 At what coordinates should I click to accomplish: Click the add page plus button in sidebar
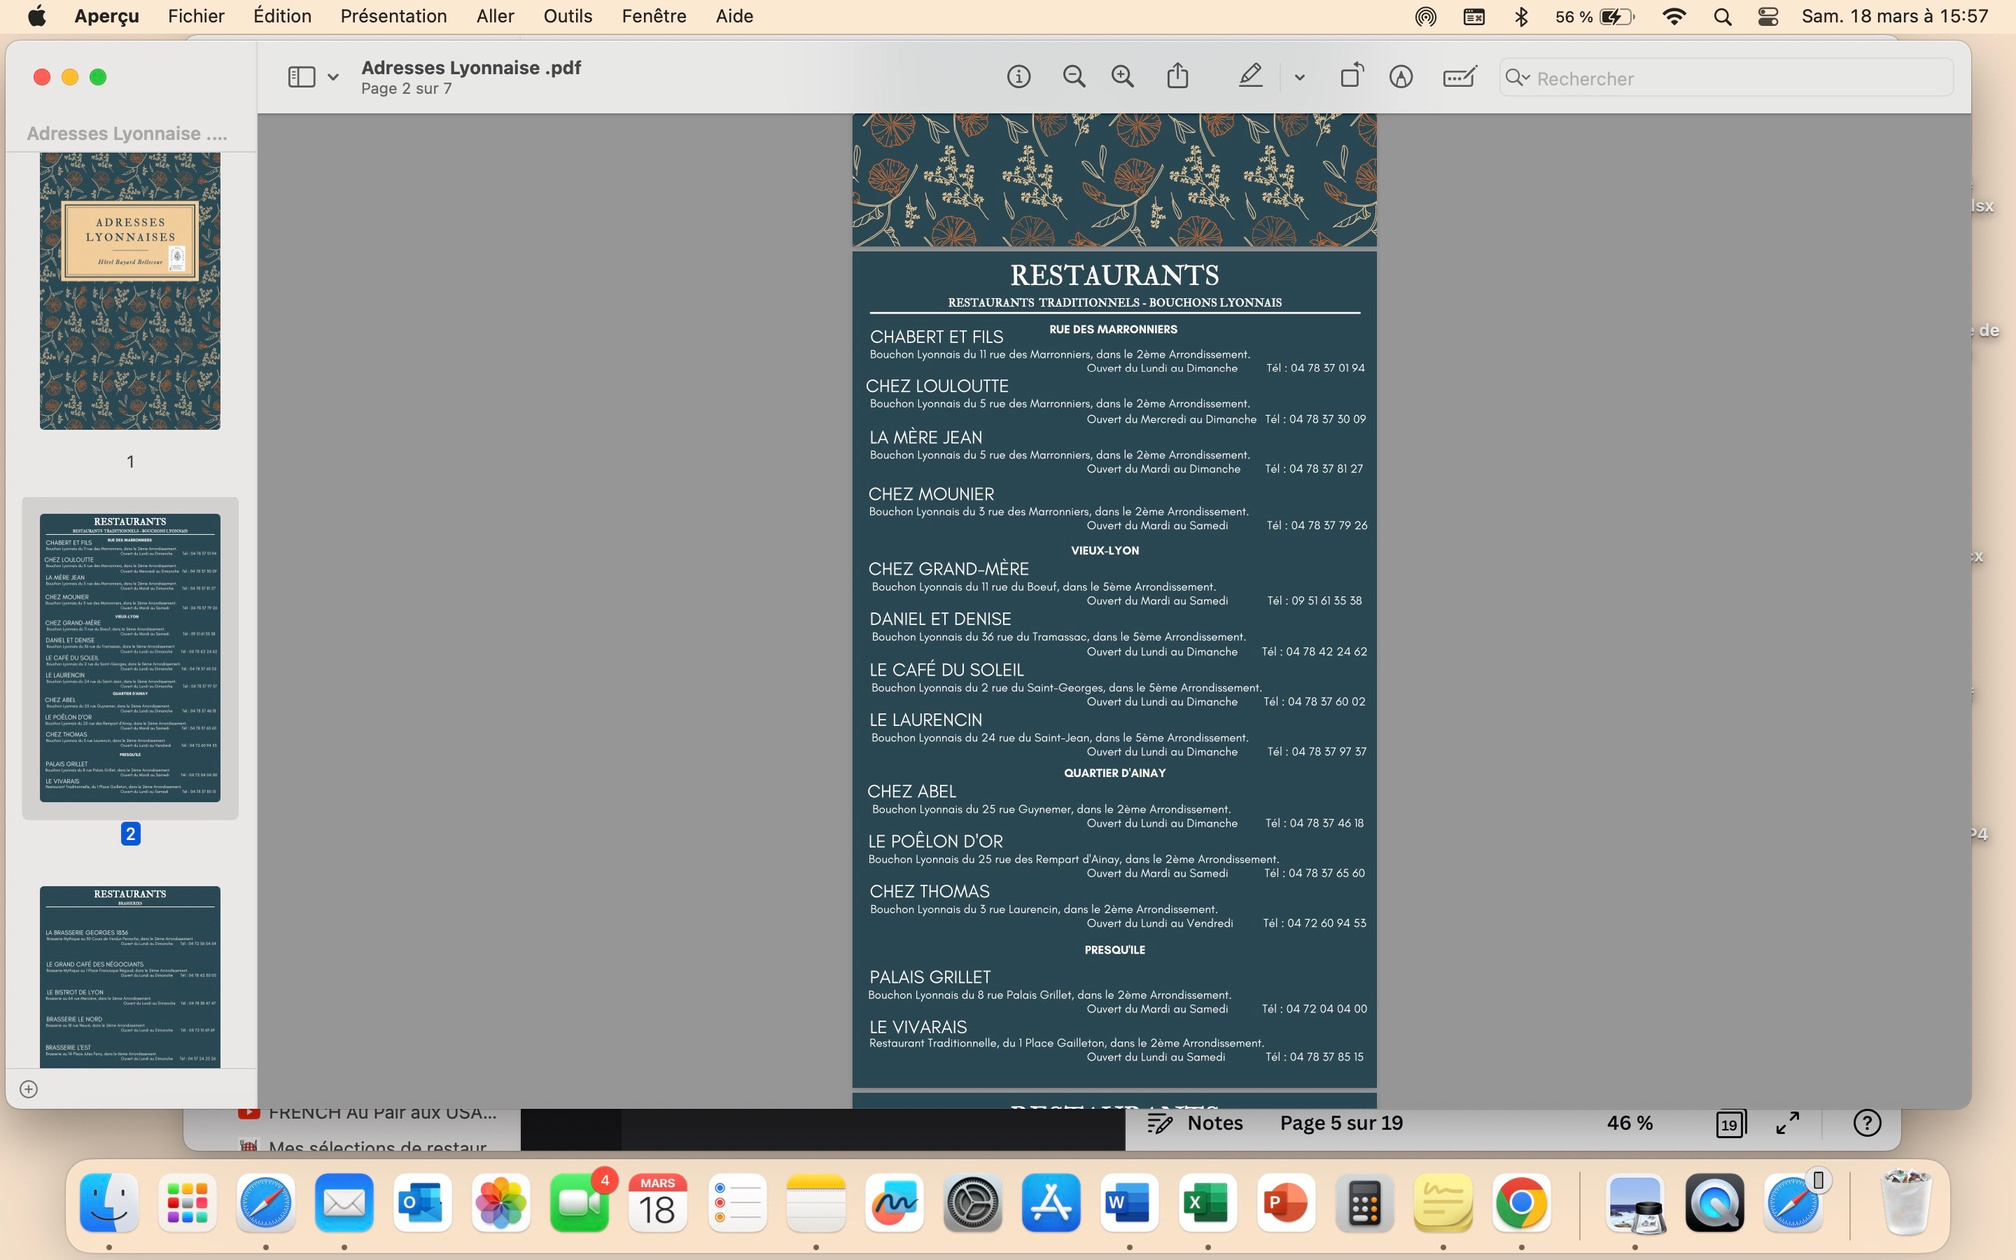point(29,1089)
